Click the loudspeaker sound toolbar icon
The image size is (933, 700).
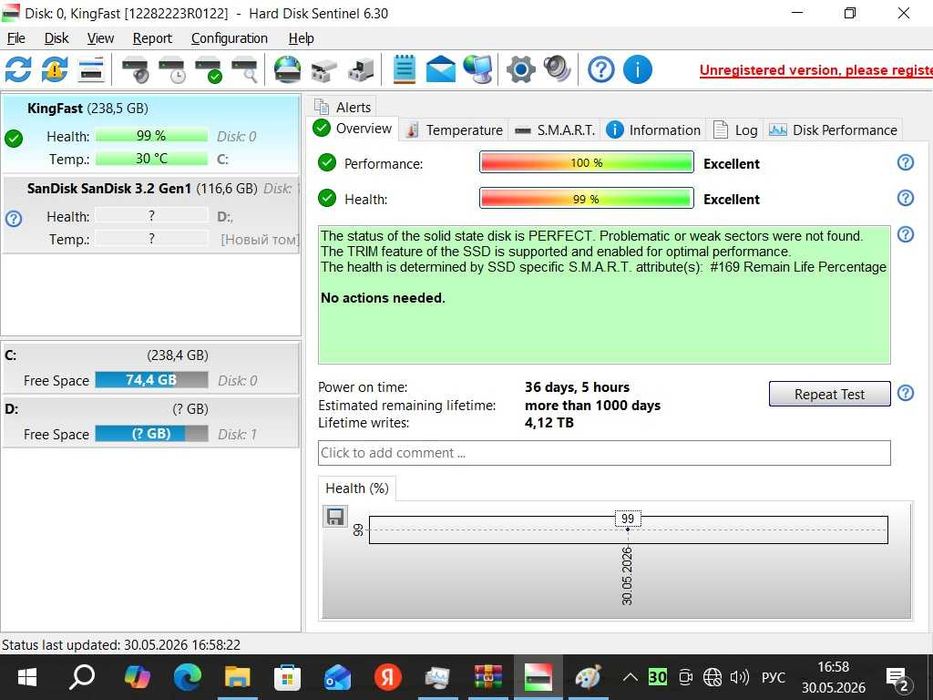[557, 69]
